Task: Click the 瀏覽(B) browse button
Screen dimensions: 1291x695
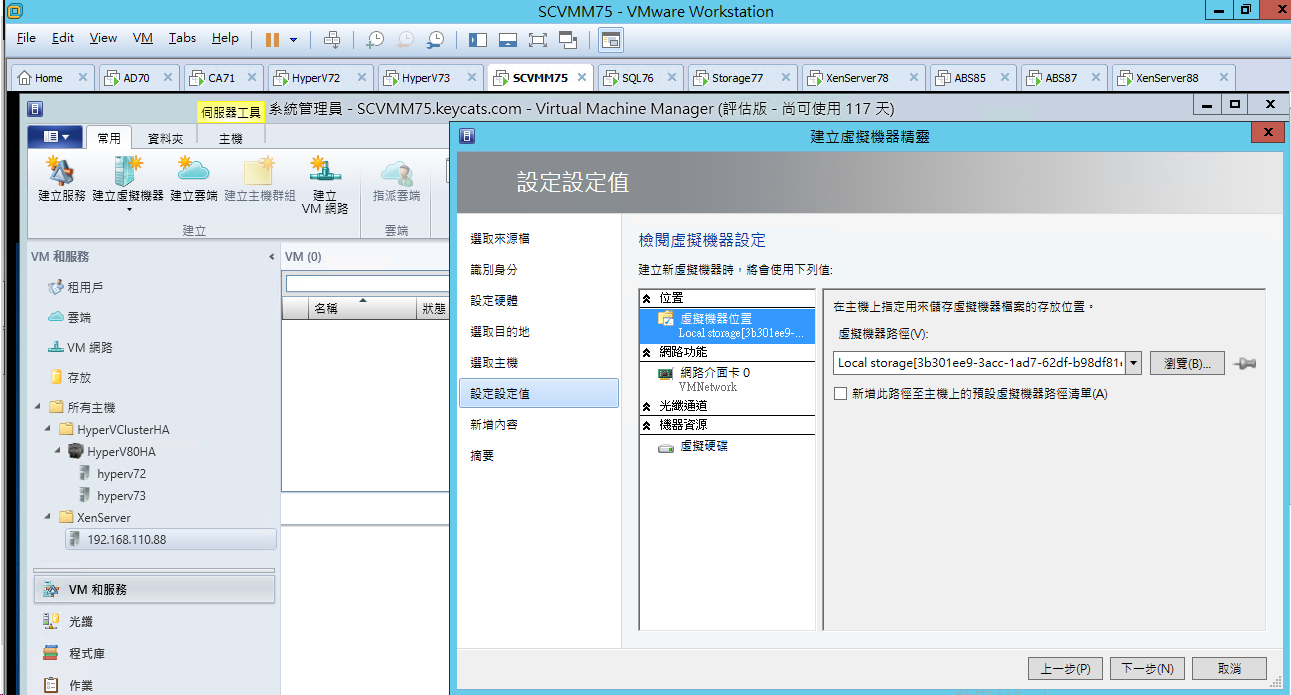Action: pyautogui.click(x=1187, y=363)
